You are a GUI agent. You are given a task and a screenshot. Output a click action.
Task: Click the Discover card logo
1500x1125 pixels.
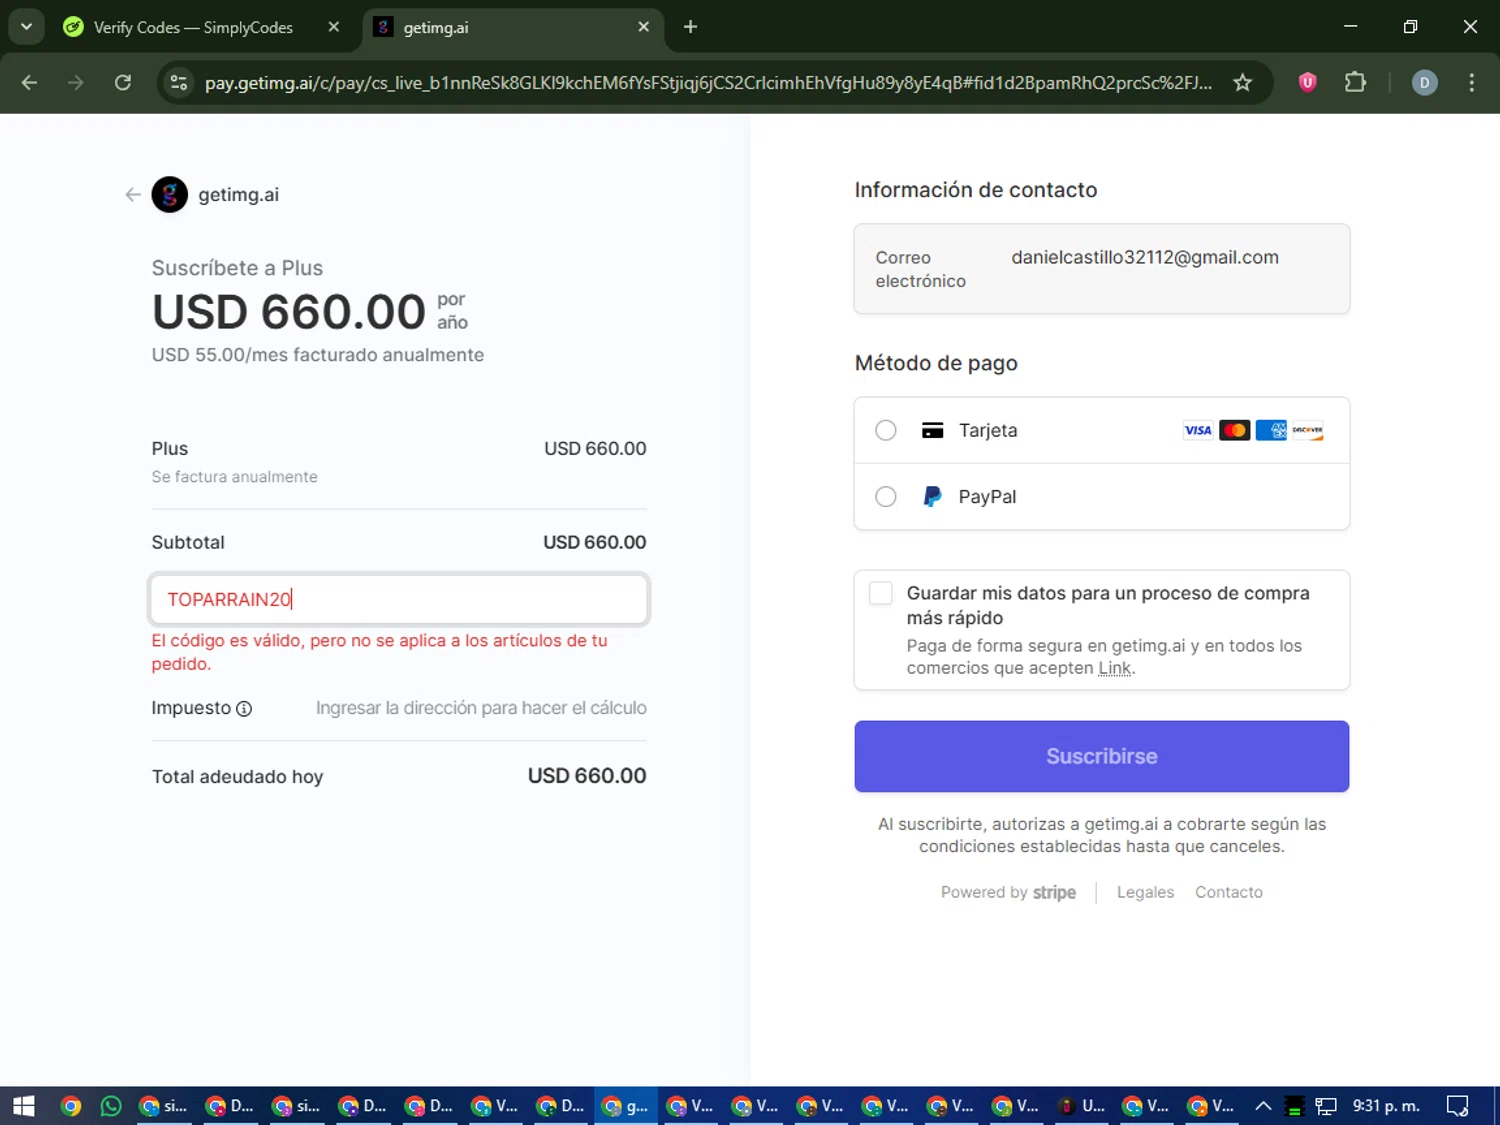click(1307, 431)
